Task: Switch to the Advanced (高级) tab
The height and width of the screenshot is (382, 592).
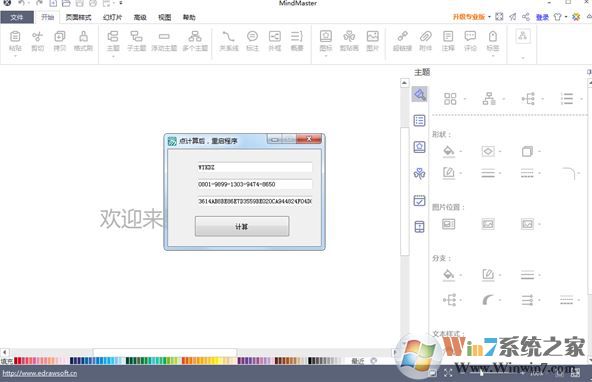Action: click(x=140, y=17)
